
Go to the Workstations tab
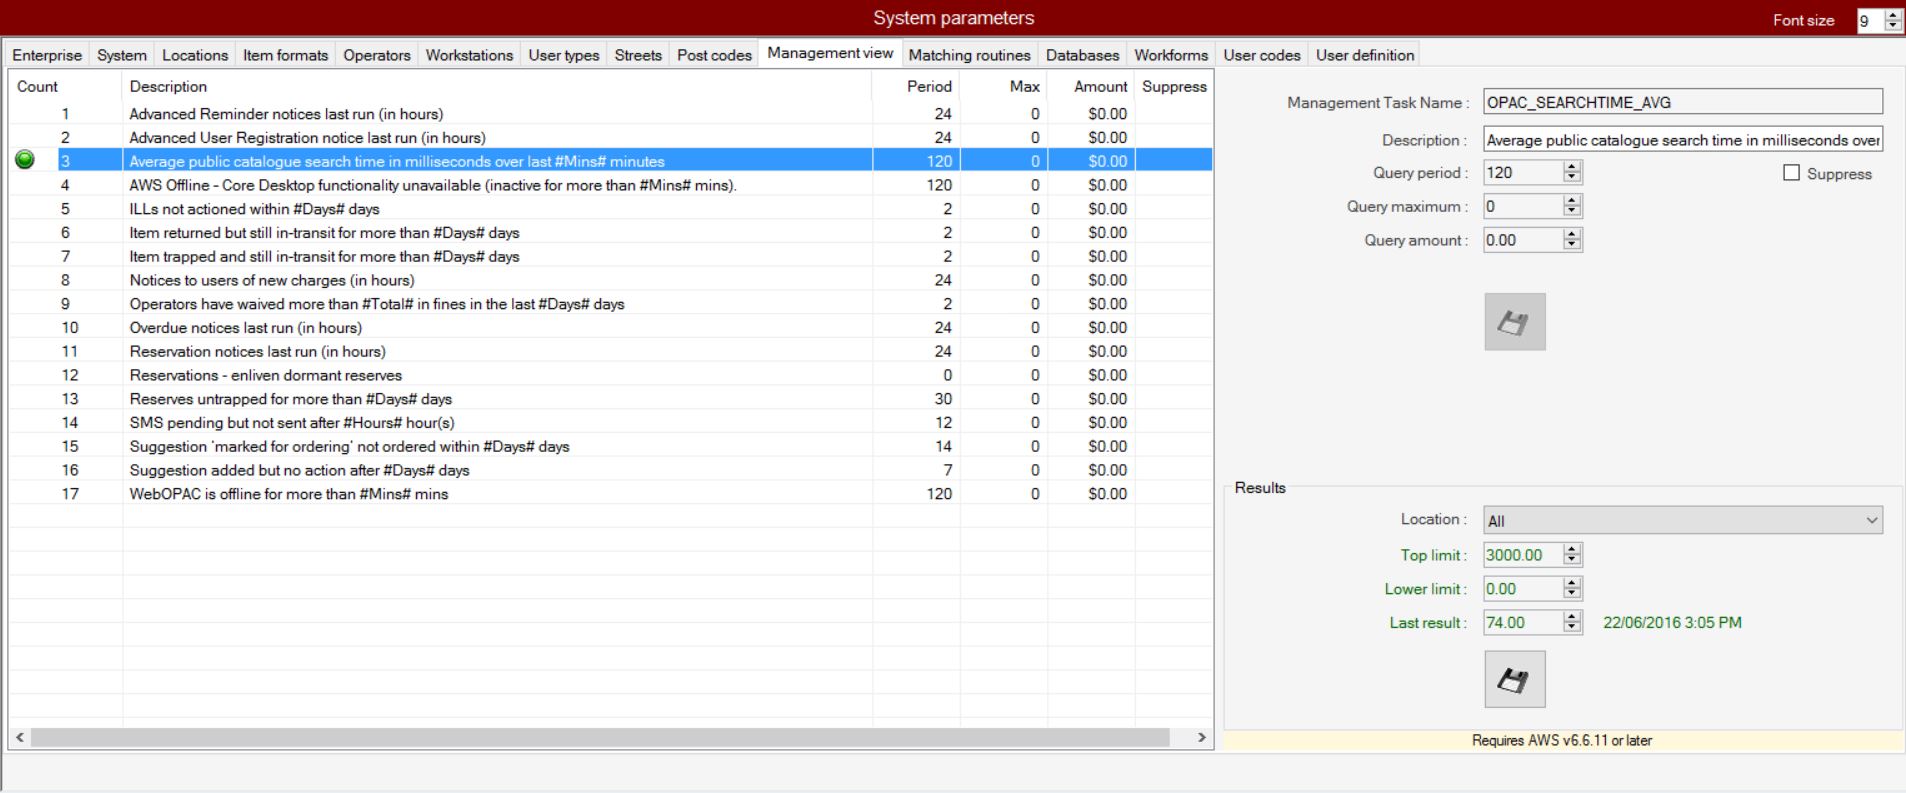469,55
